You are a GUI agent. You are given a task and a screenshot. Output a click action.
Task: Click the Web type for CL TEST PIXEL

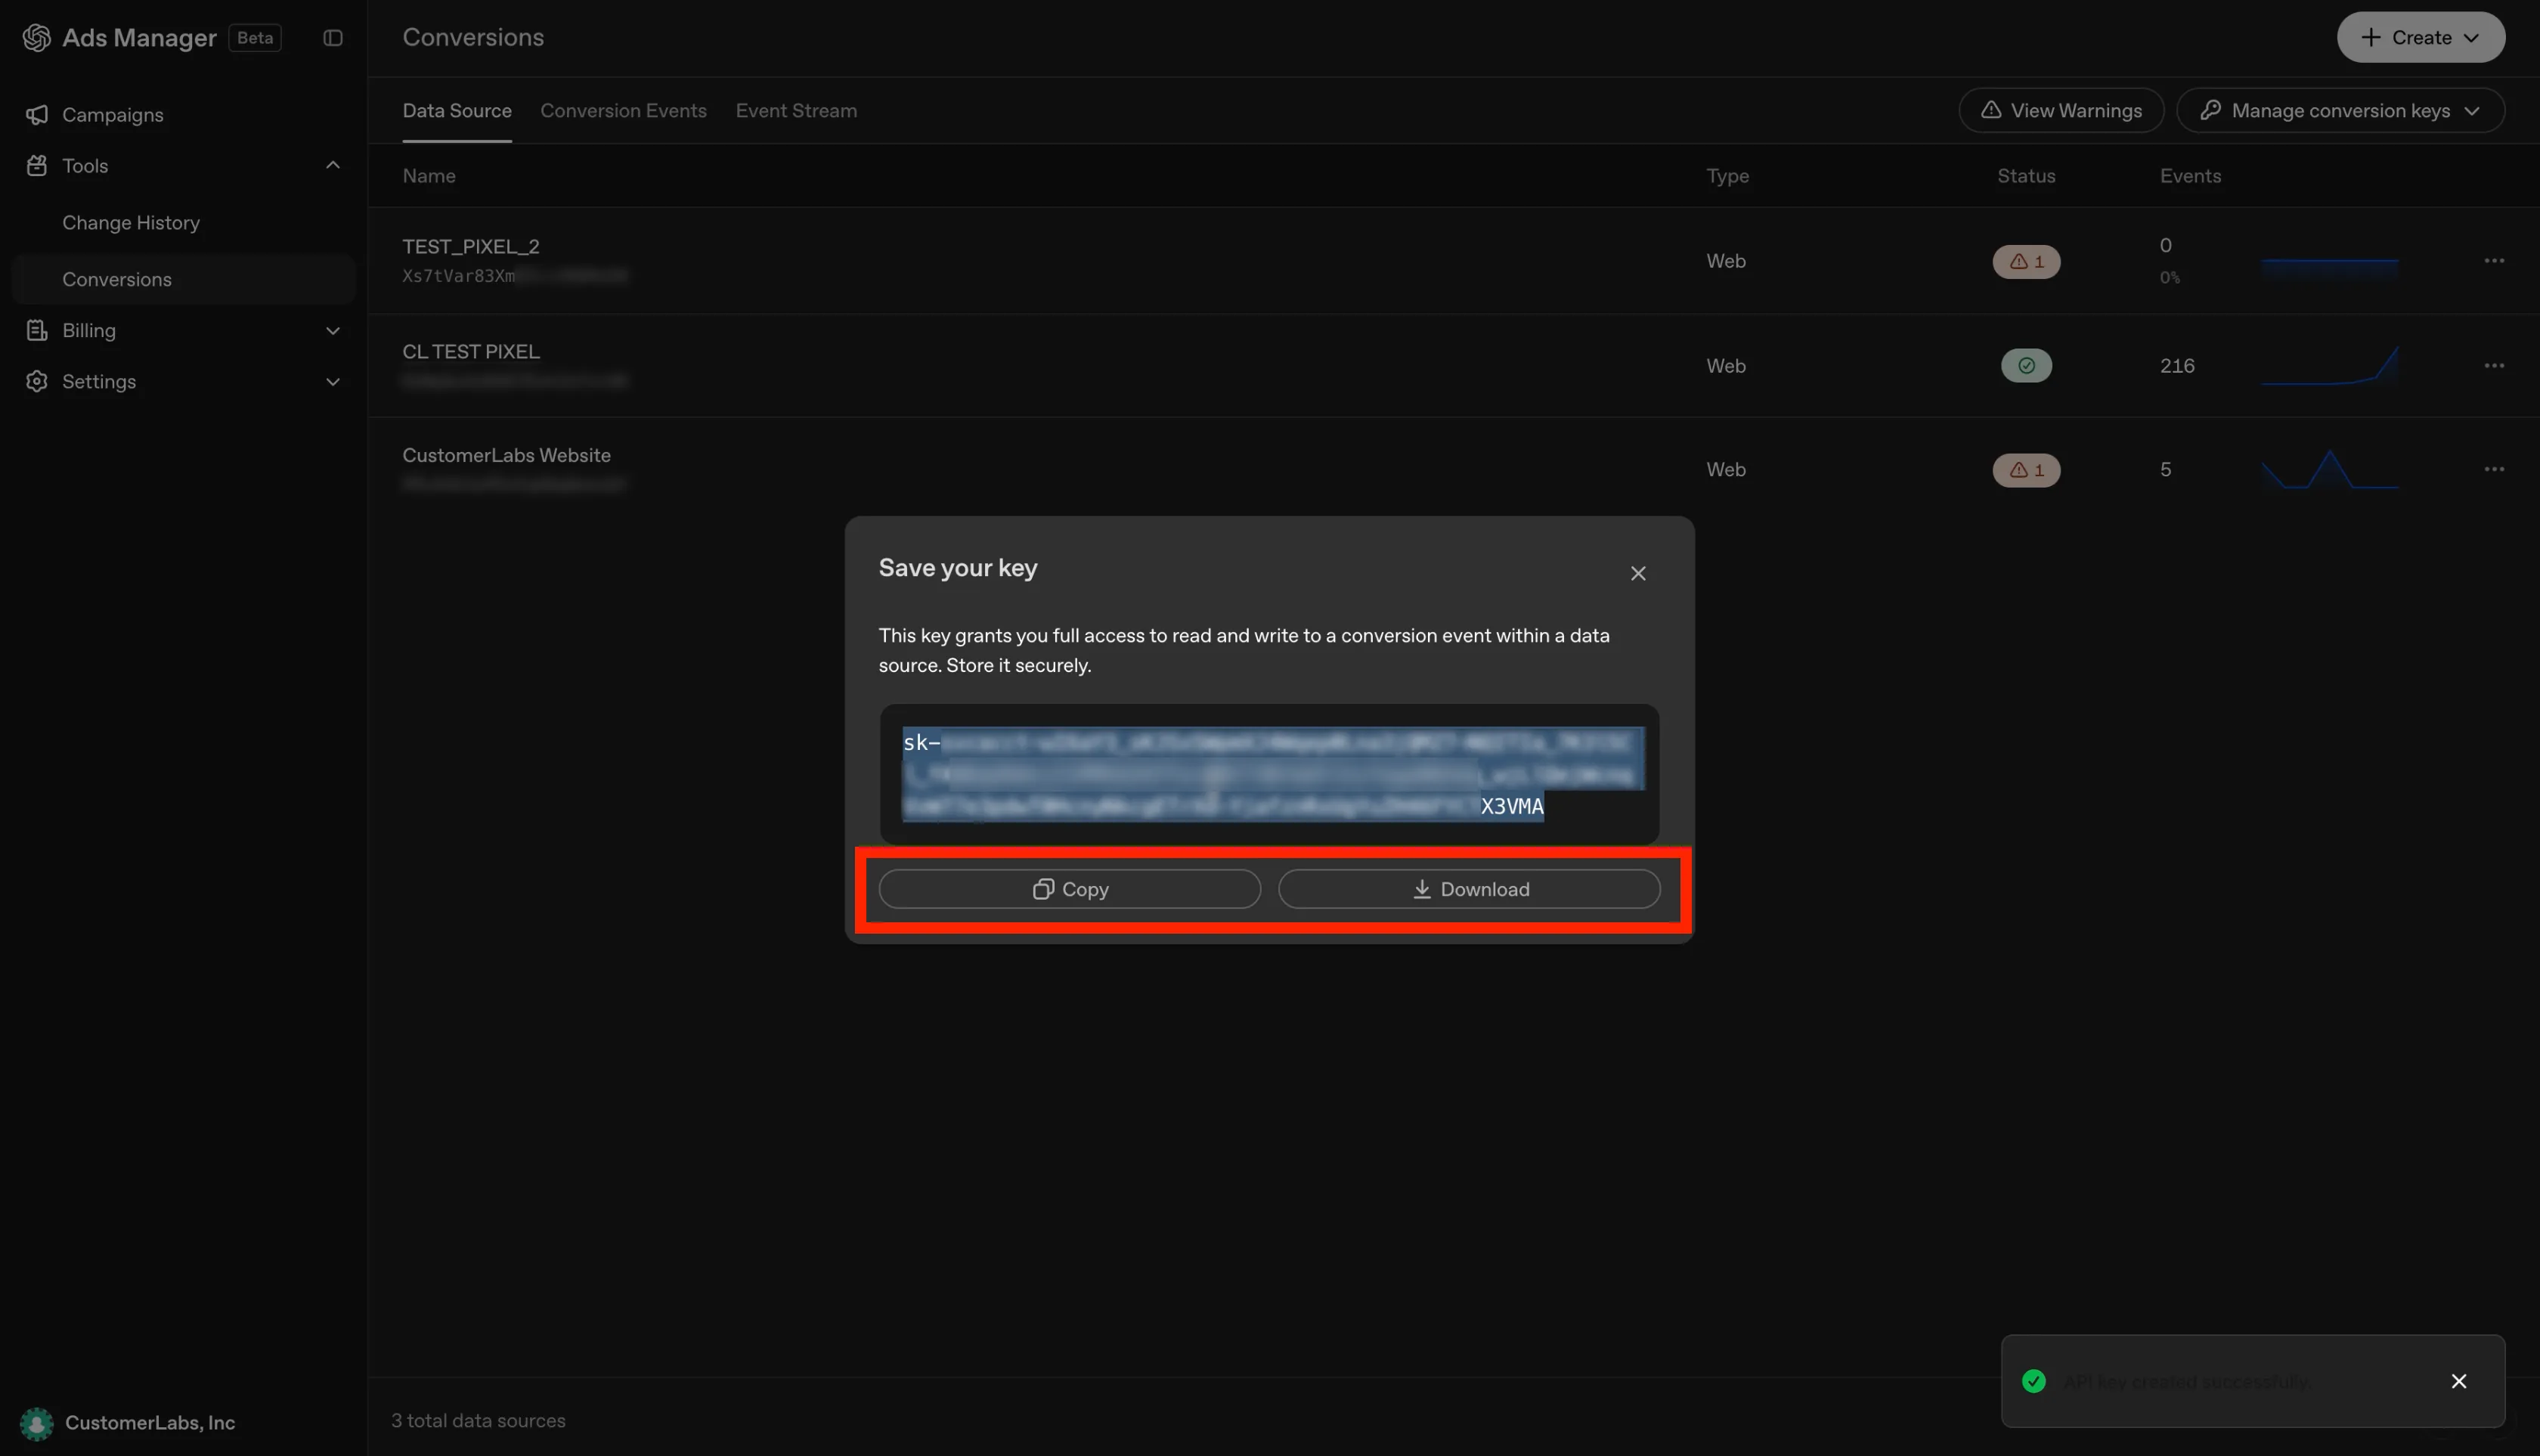coord(1726,365)
